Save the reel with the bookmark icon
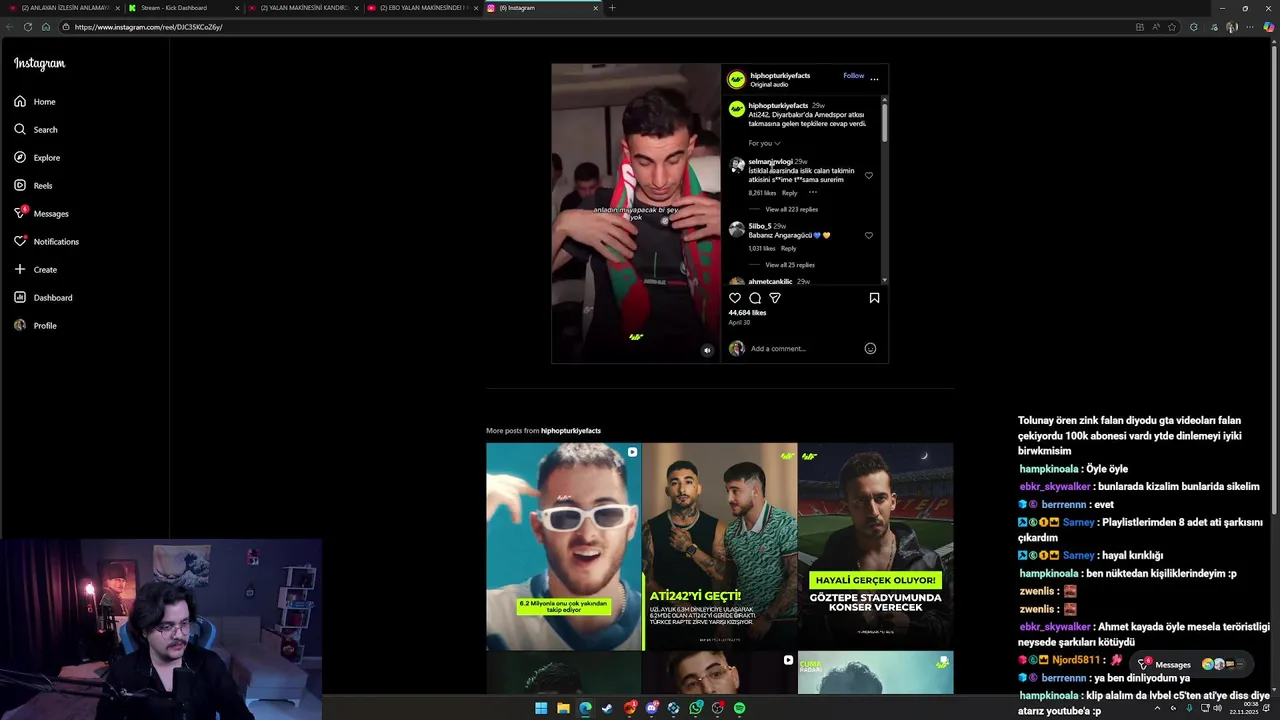This screenshot has height=720, width=1280. coord(874,298)
